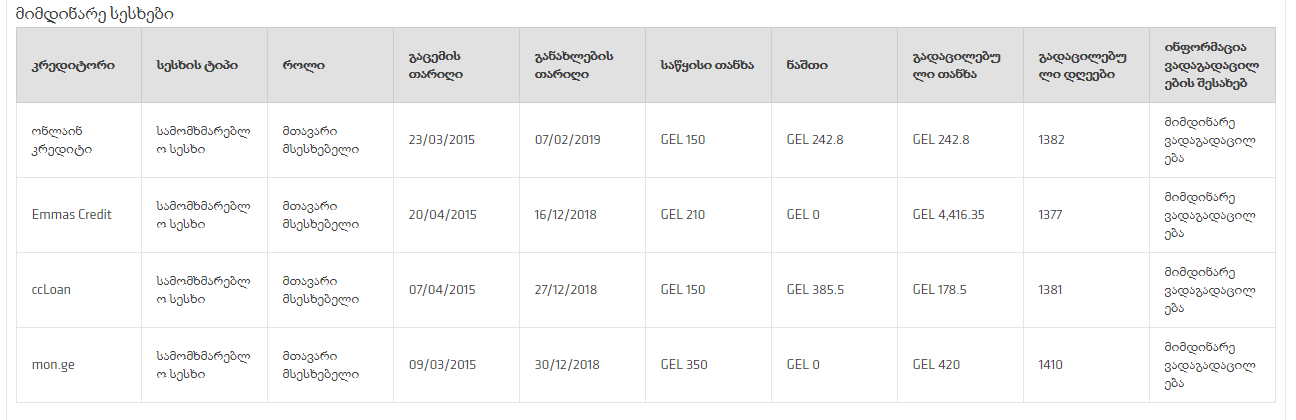Screen dimensions: 1296x420
Task: Select the ccLoan creditor cell
Action: [x=51, y=290]
